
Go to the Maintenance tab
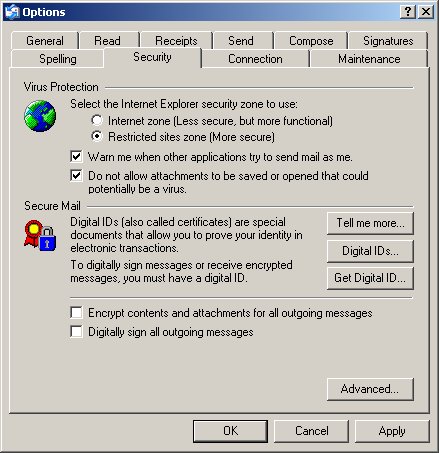369,59
